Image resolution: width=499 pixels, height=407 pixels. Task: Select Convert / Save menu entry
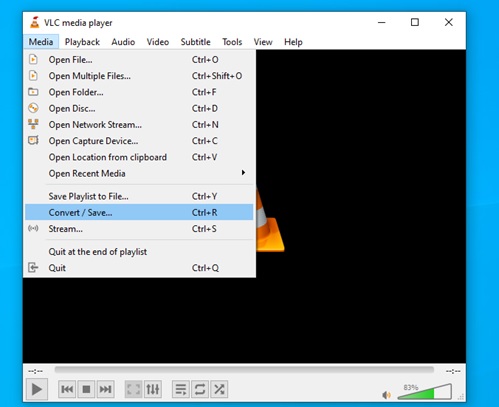(x=139, y=212)
